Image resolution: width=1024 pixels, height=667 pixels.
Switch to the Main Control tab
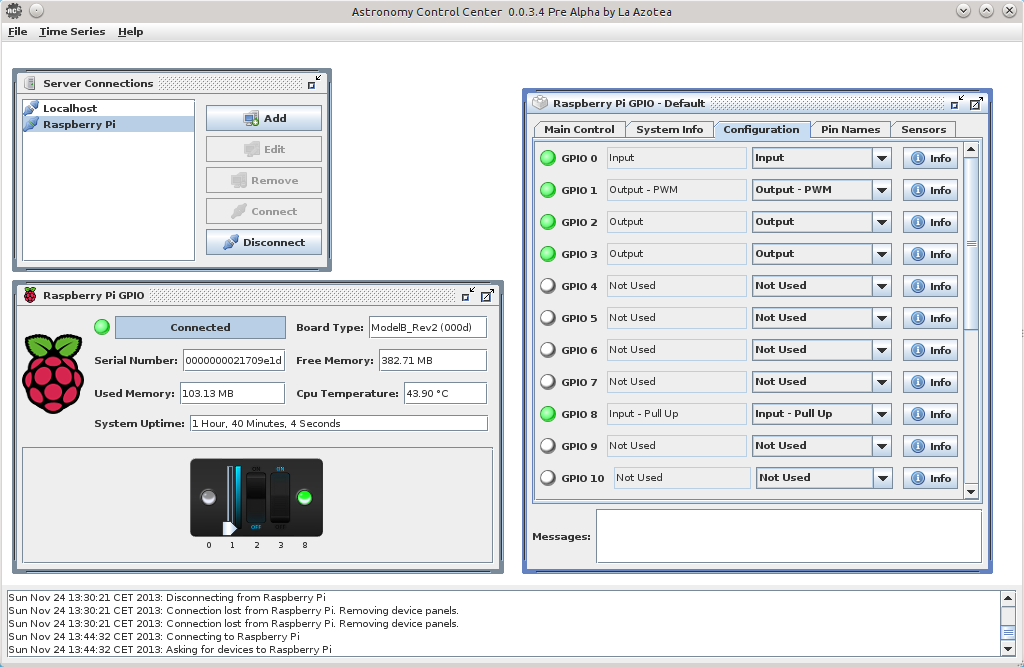click(579, 129)
